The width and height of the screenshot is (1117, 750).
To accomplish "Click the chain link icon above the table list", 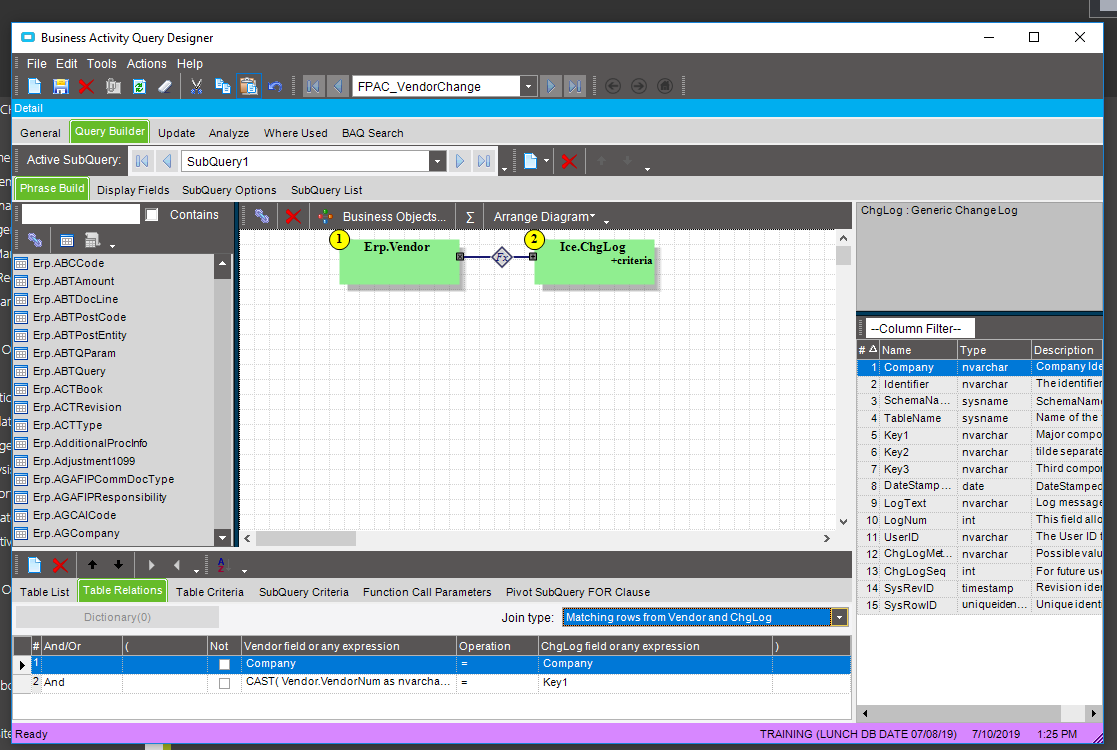I will point(34,240).
